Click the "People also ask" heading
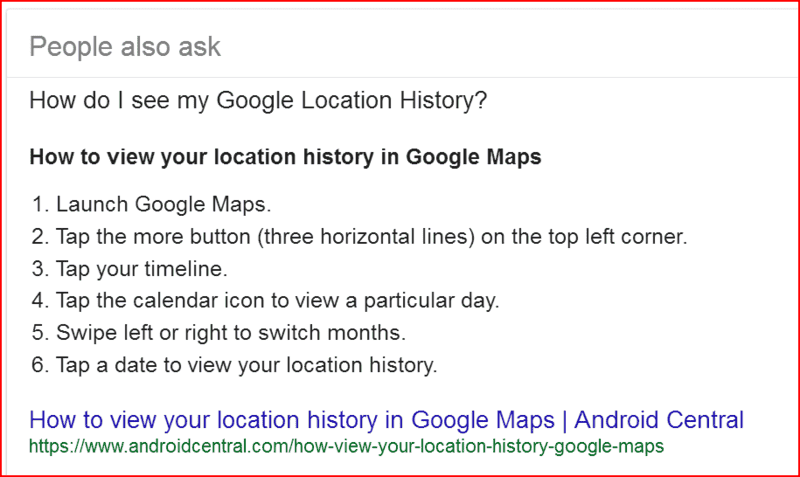The image size is (800, 477). point(125,46)
